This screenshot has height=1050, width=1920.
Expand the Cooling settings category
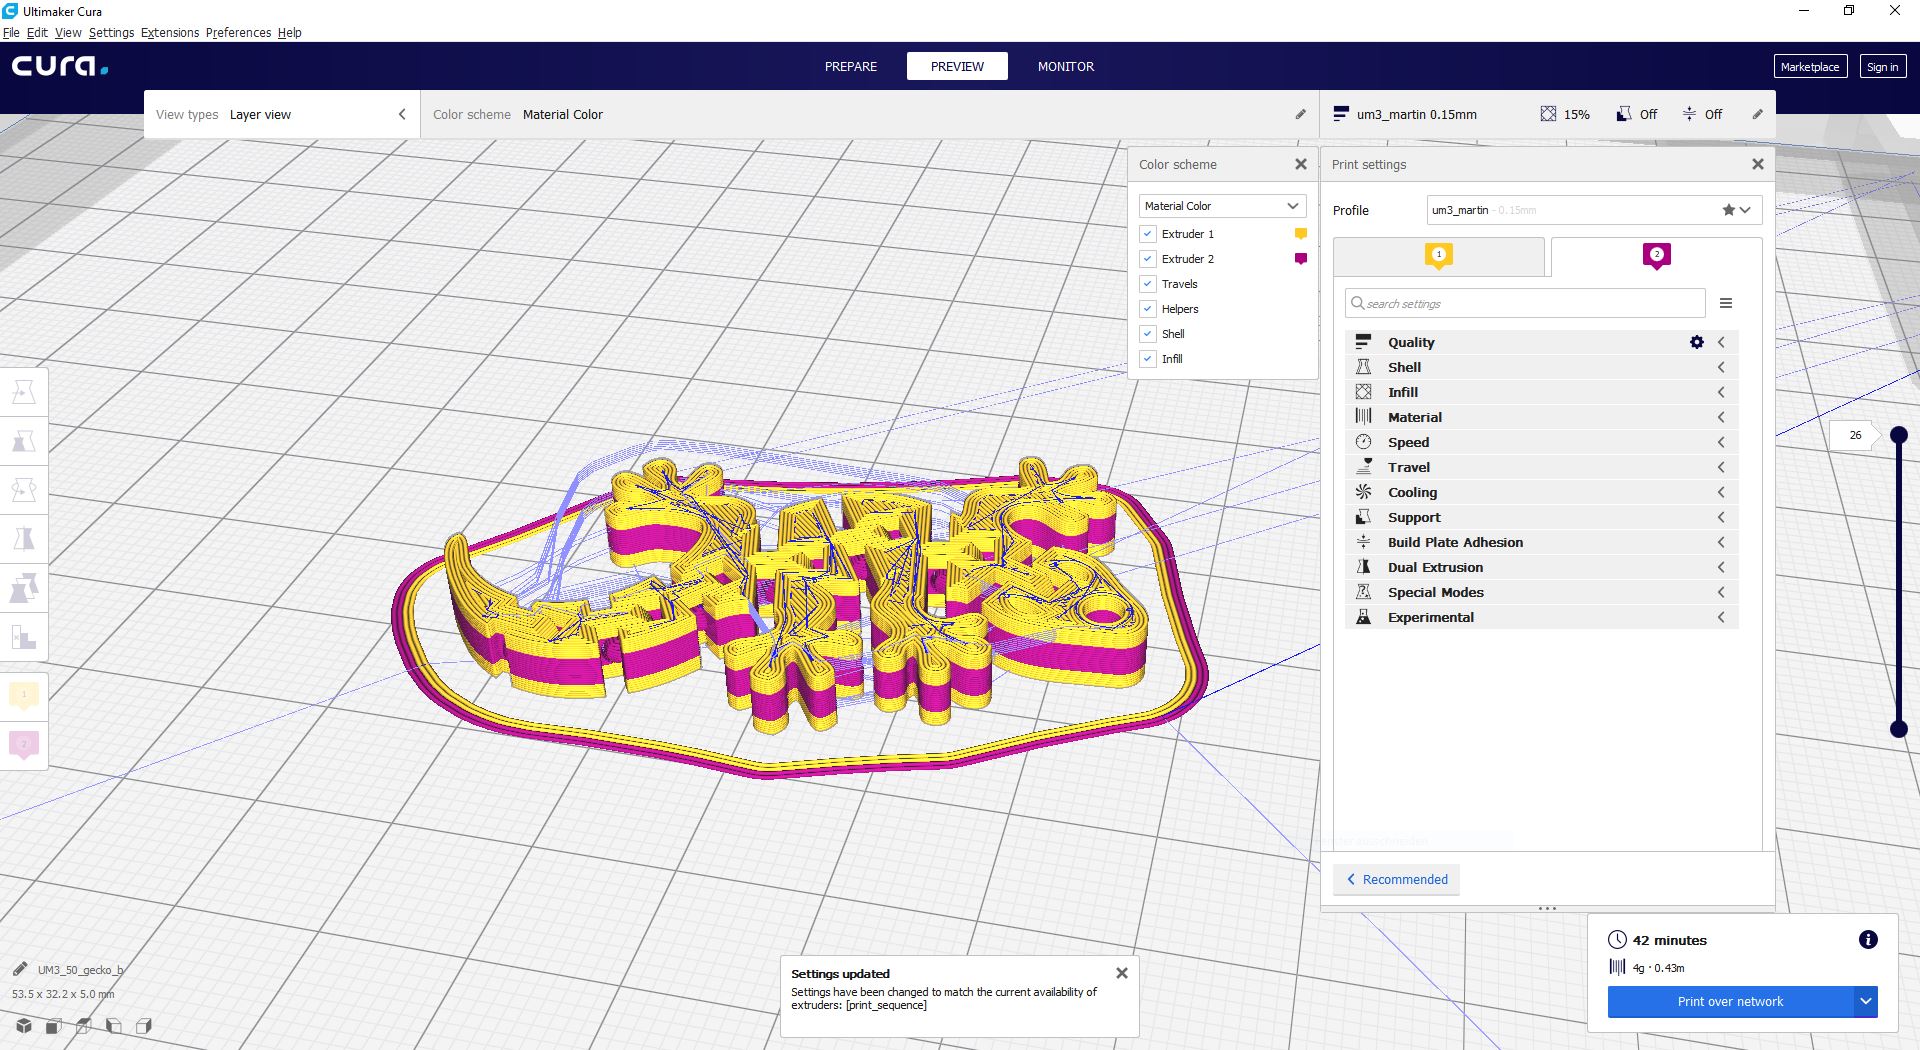coord(1541,492)
